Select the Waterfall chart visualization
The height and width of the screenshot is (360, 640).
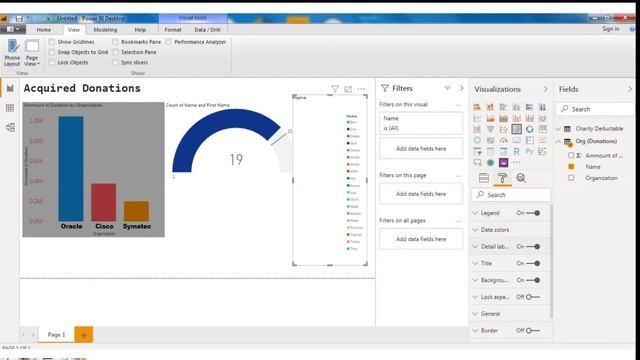[x=477, y=129]
